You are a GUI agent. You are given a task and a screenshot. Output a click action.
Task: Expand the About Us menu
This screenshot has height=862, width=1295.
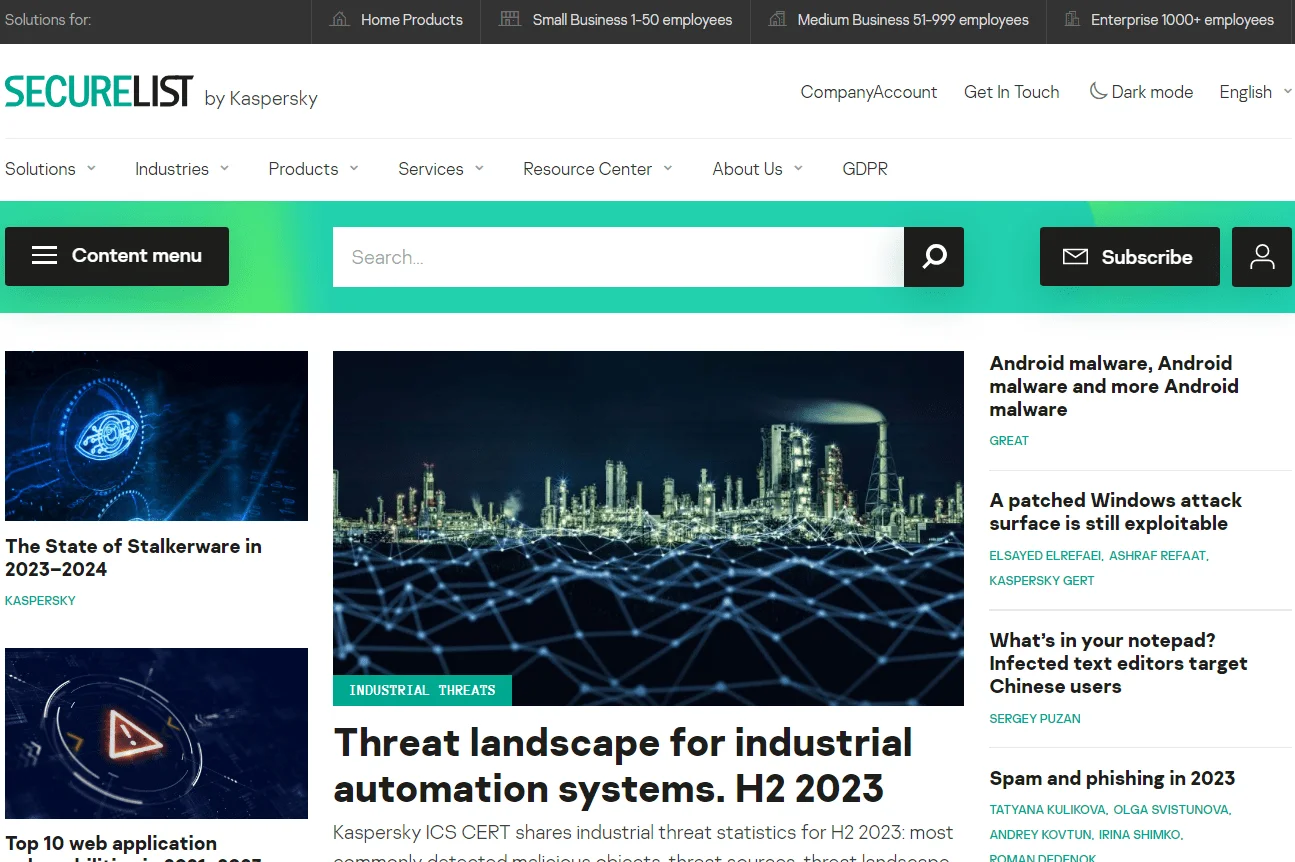pos(758,169)
